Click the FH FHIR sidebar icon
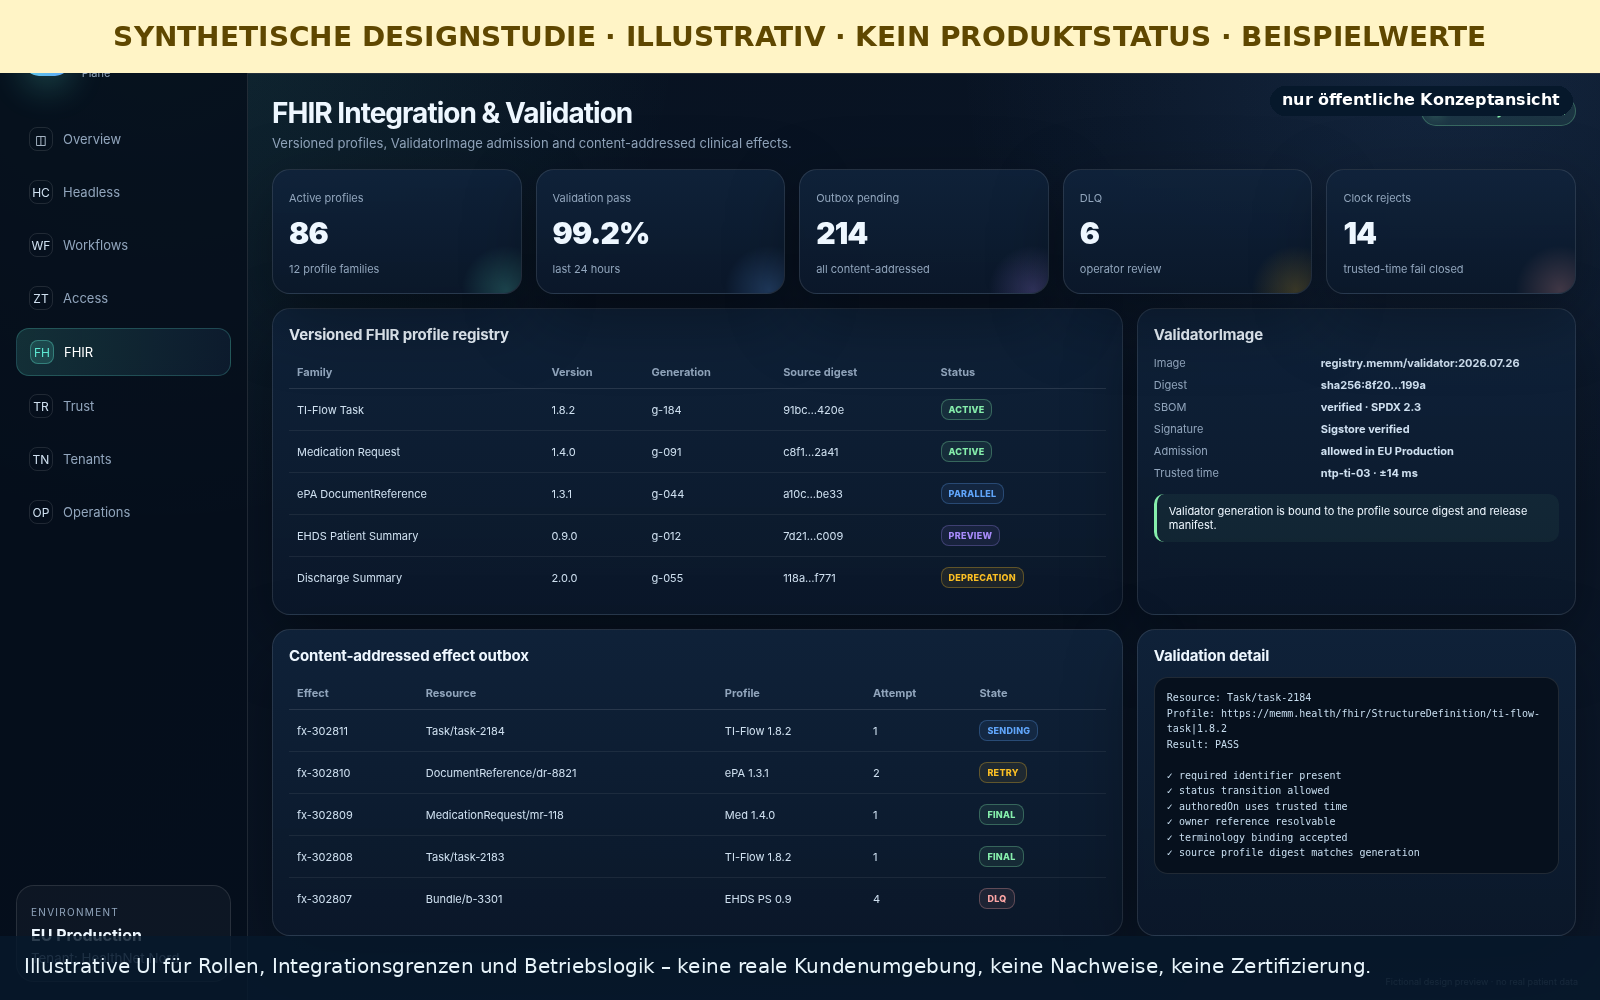1600x1000 pixels. (42, 353)
